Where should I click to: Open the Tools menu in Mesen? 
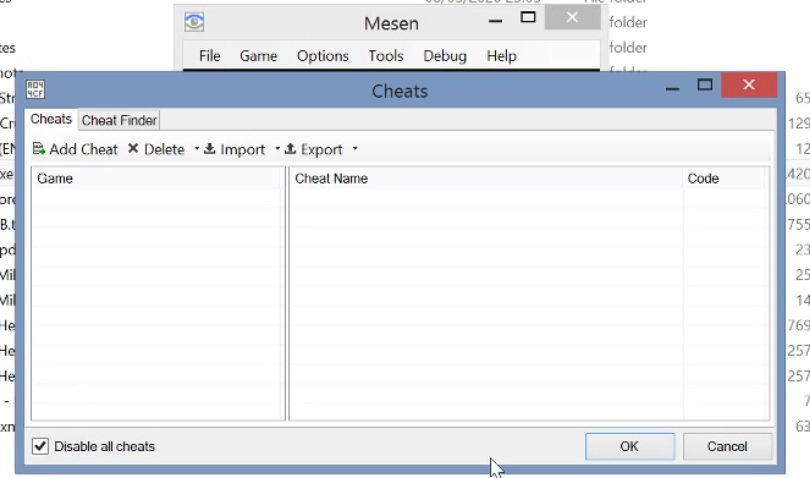click(x=385, y=56)
